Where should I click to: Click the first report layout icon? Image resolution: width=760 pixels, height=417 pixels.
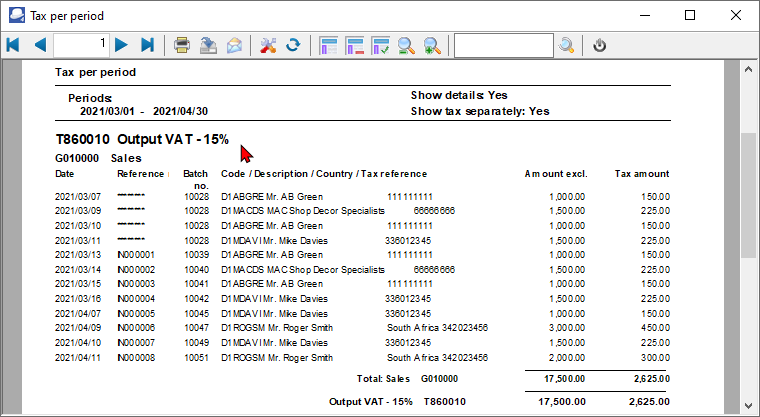[x=329, y=45]
